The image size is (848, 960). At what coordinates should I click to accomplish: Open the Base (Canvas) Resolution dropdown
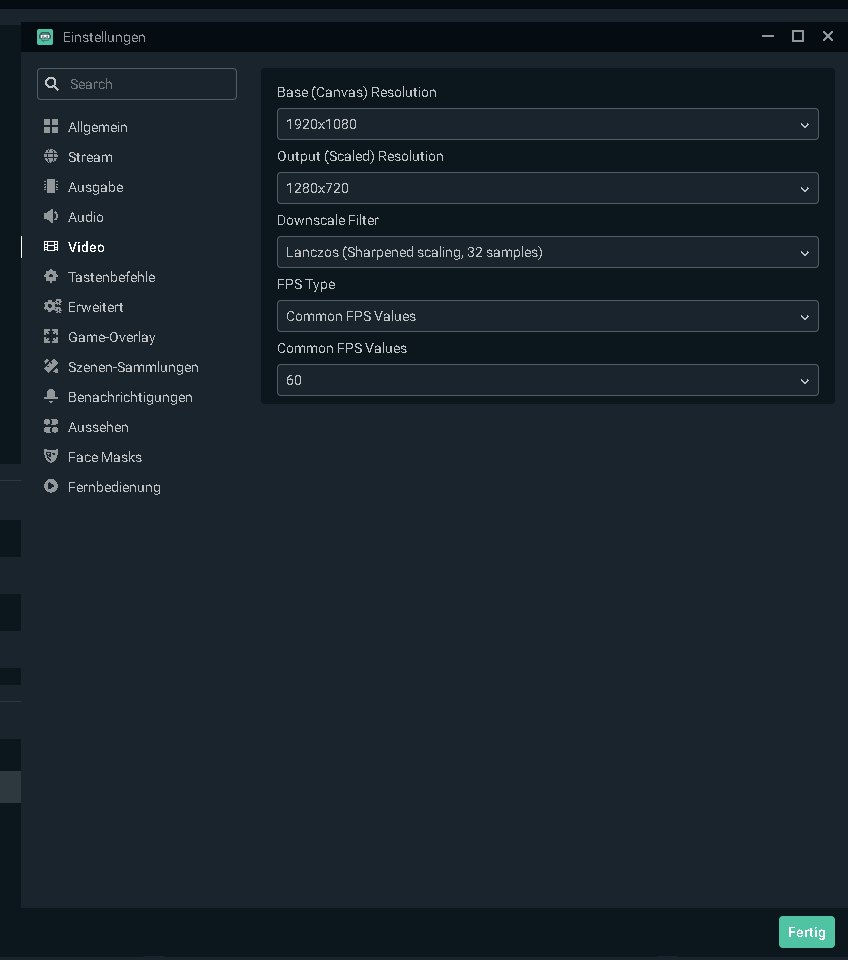click(x=547, y=124)
